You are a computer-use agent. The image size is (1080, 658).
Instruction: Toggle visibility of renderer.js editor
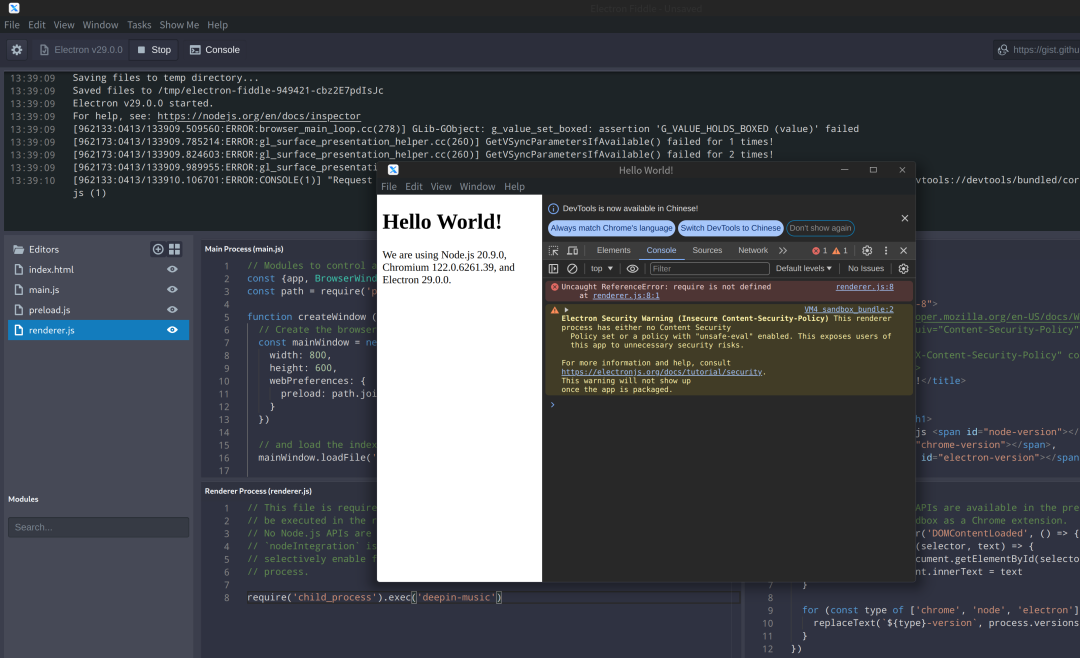[x=172, y=330]
